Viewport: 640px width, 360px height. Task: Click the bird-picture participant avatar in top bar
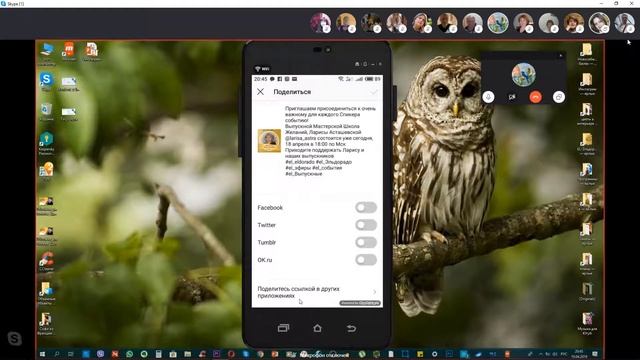(x=498, y=22)
